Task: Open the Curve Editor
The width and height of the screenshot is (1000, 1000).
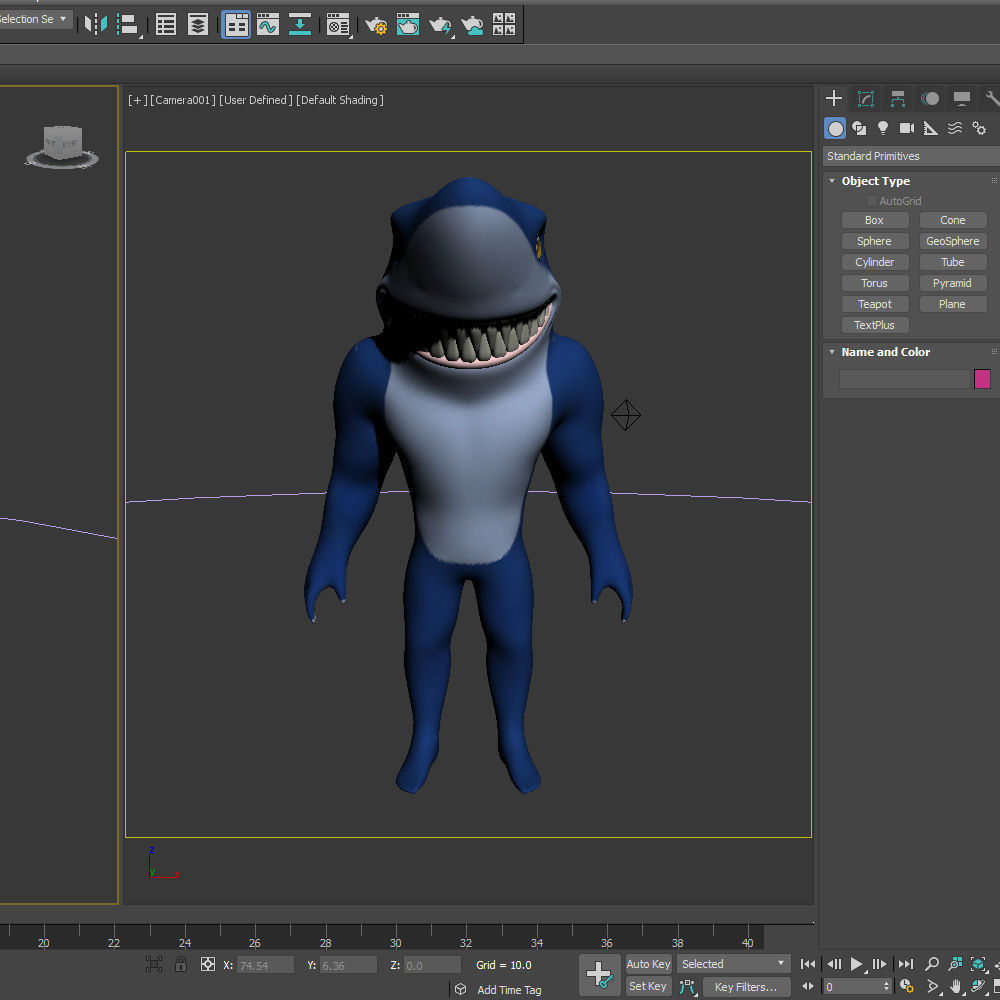Action: tap(268, 25)
